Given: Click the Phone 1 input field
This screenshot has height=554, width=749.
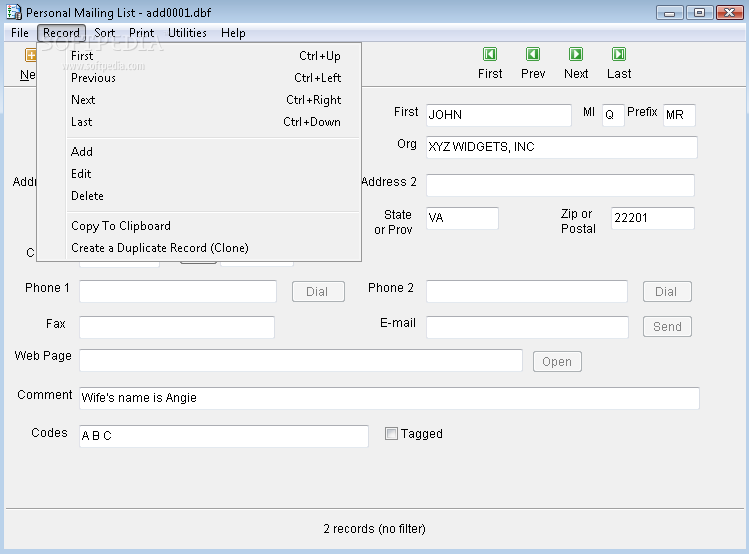Looking at the screenshot, I should (178, 291).
